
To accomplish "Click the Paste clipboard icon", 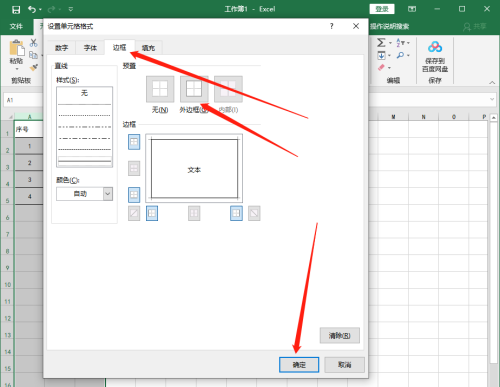I will pos(17,48).
